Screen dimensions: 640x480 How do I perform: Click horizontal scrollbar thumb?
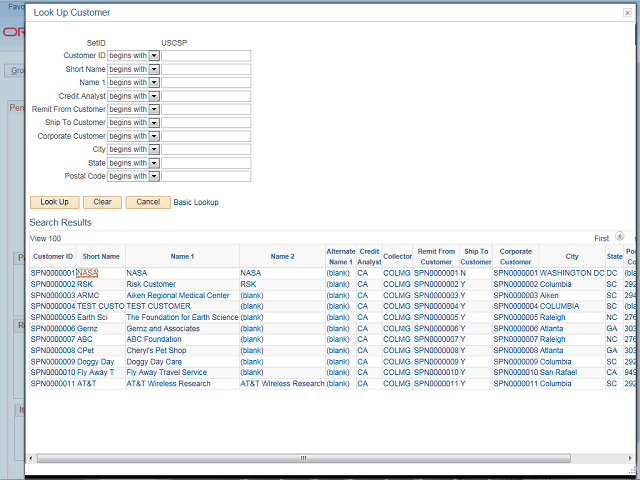point(304,458)
